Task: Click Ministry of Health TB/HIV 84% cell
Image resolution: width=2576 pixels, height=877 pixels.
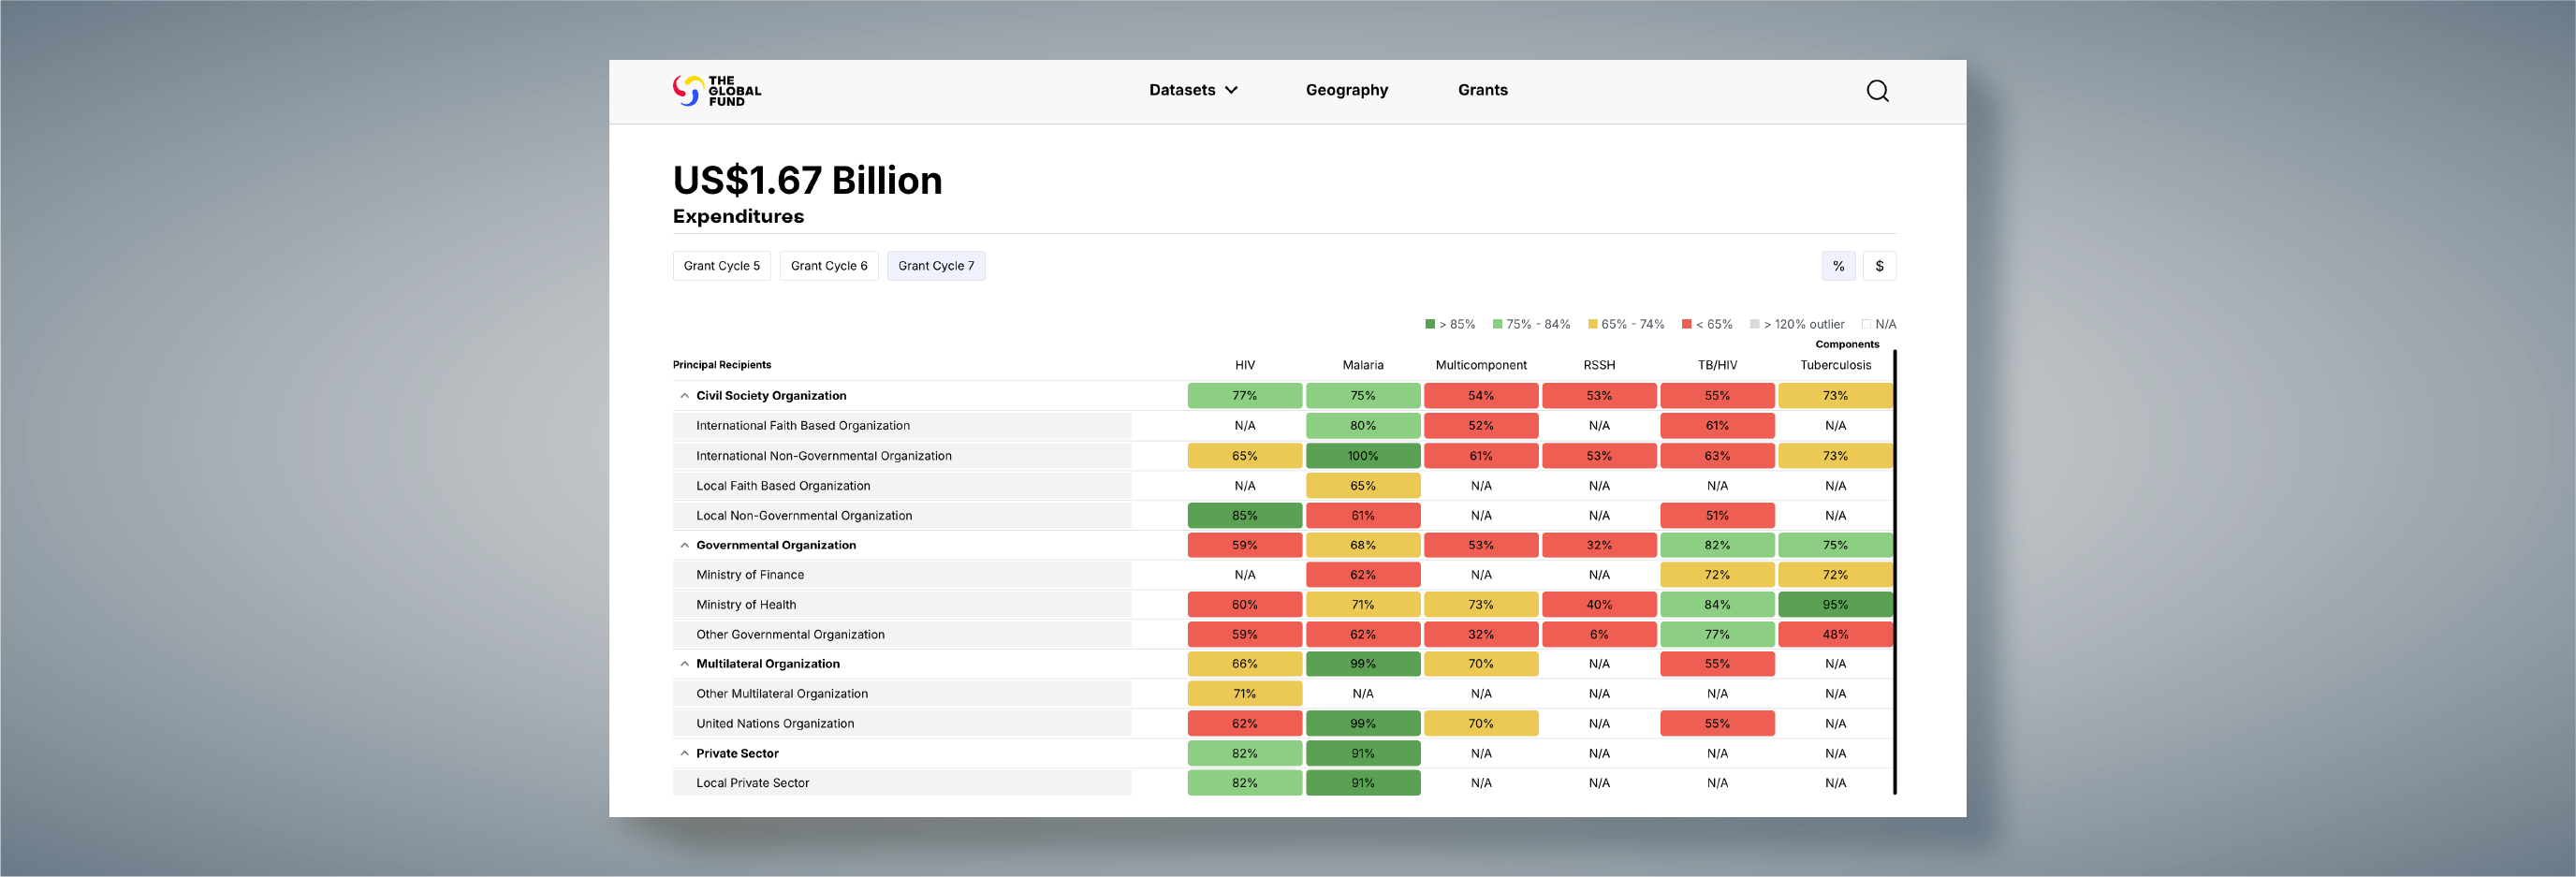Action: (1716, 605)
